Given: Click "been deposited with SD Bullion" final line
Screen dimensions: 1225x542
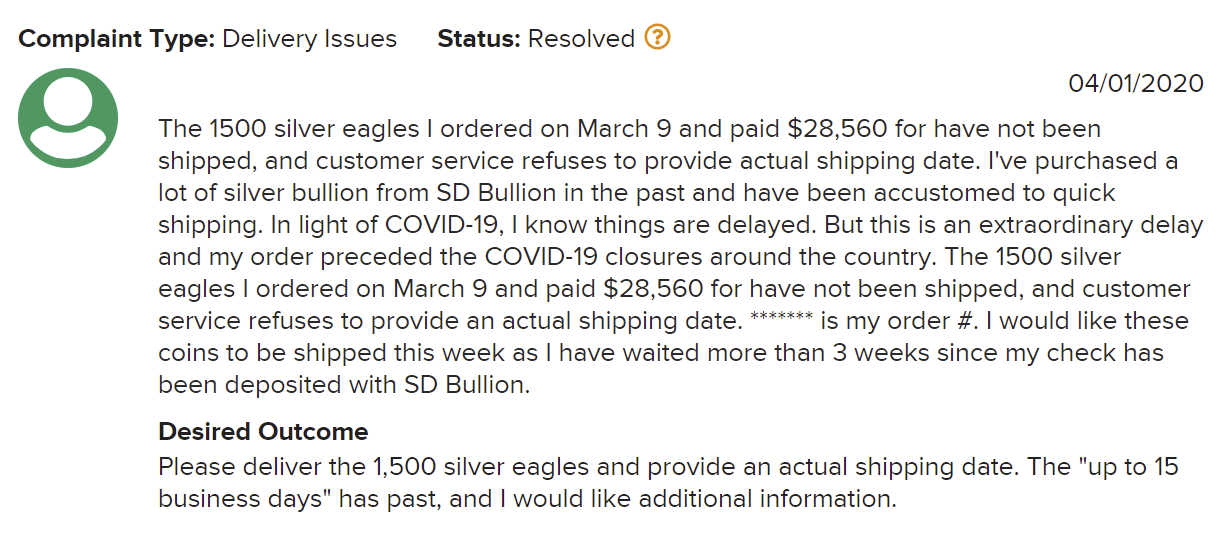Looking at the screenshot, I should coord(343,386).
